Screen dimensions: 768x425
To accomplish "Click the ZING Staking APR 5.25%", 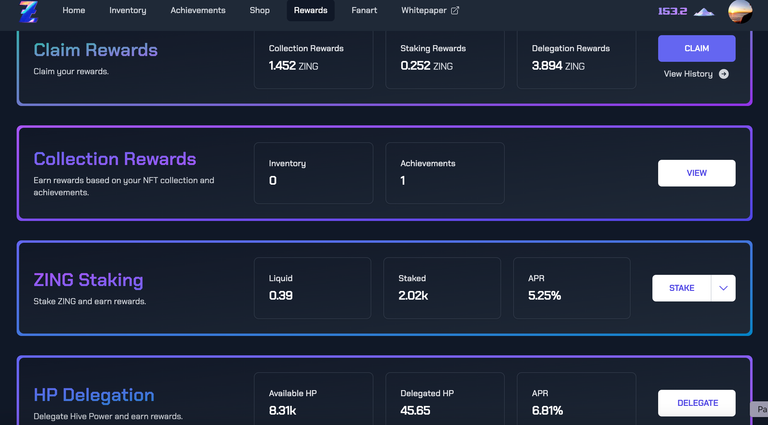I will tap(544, 296).
